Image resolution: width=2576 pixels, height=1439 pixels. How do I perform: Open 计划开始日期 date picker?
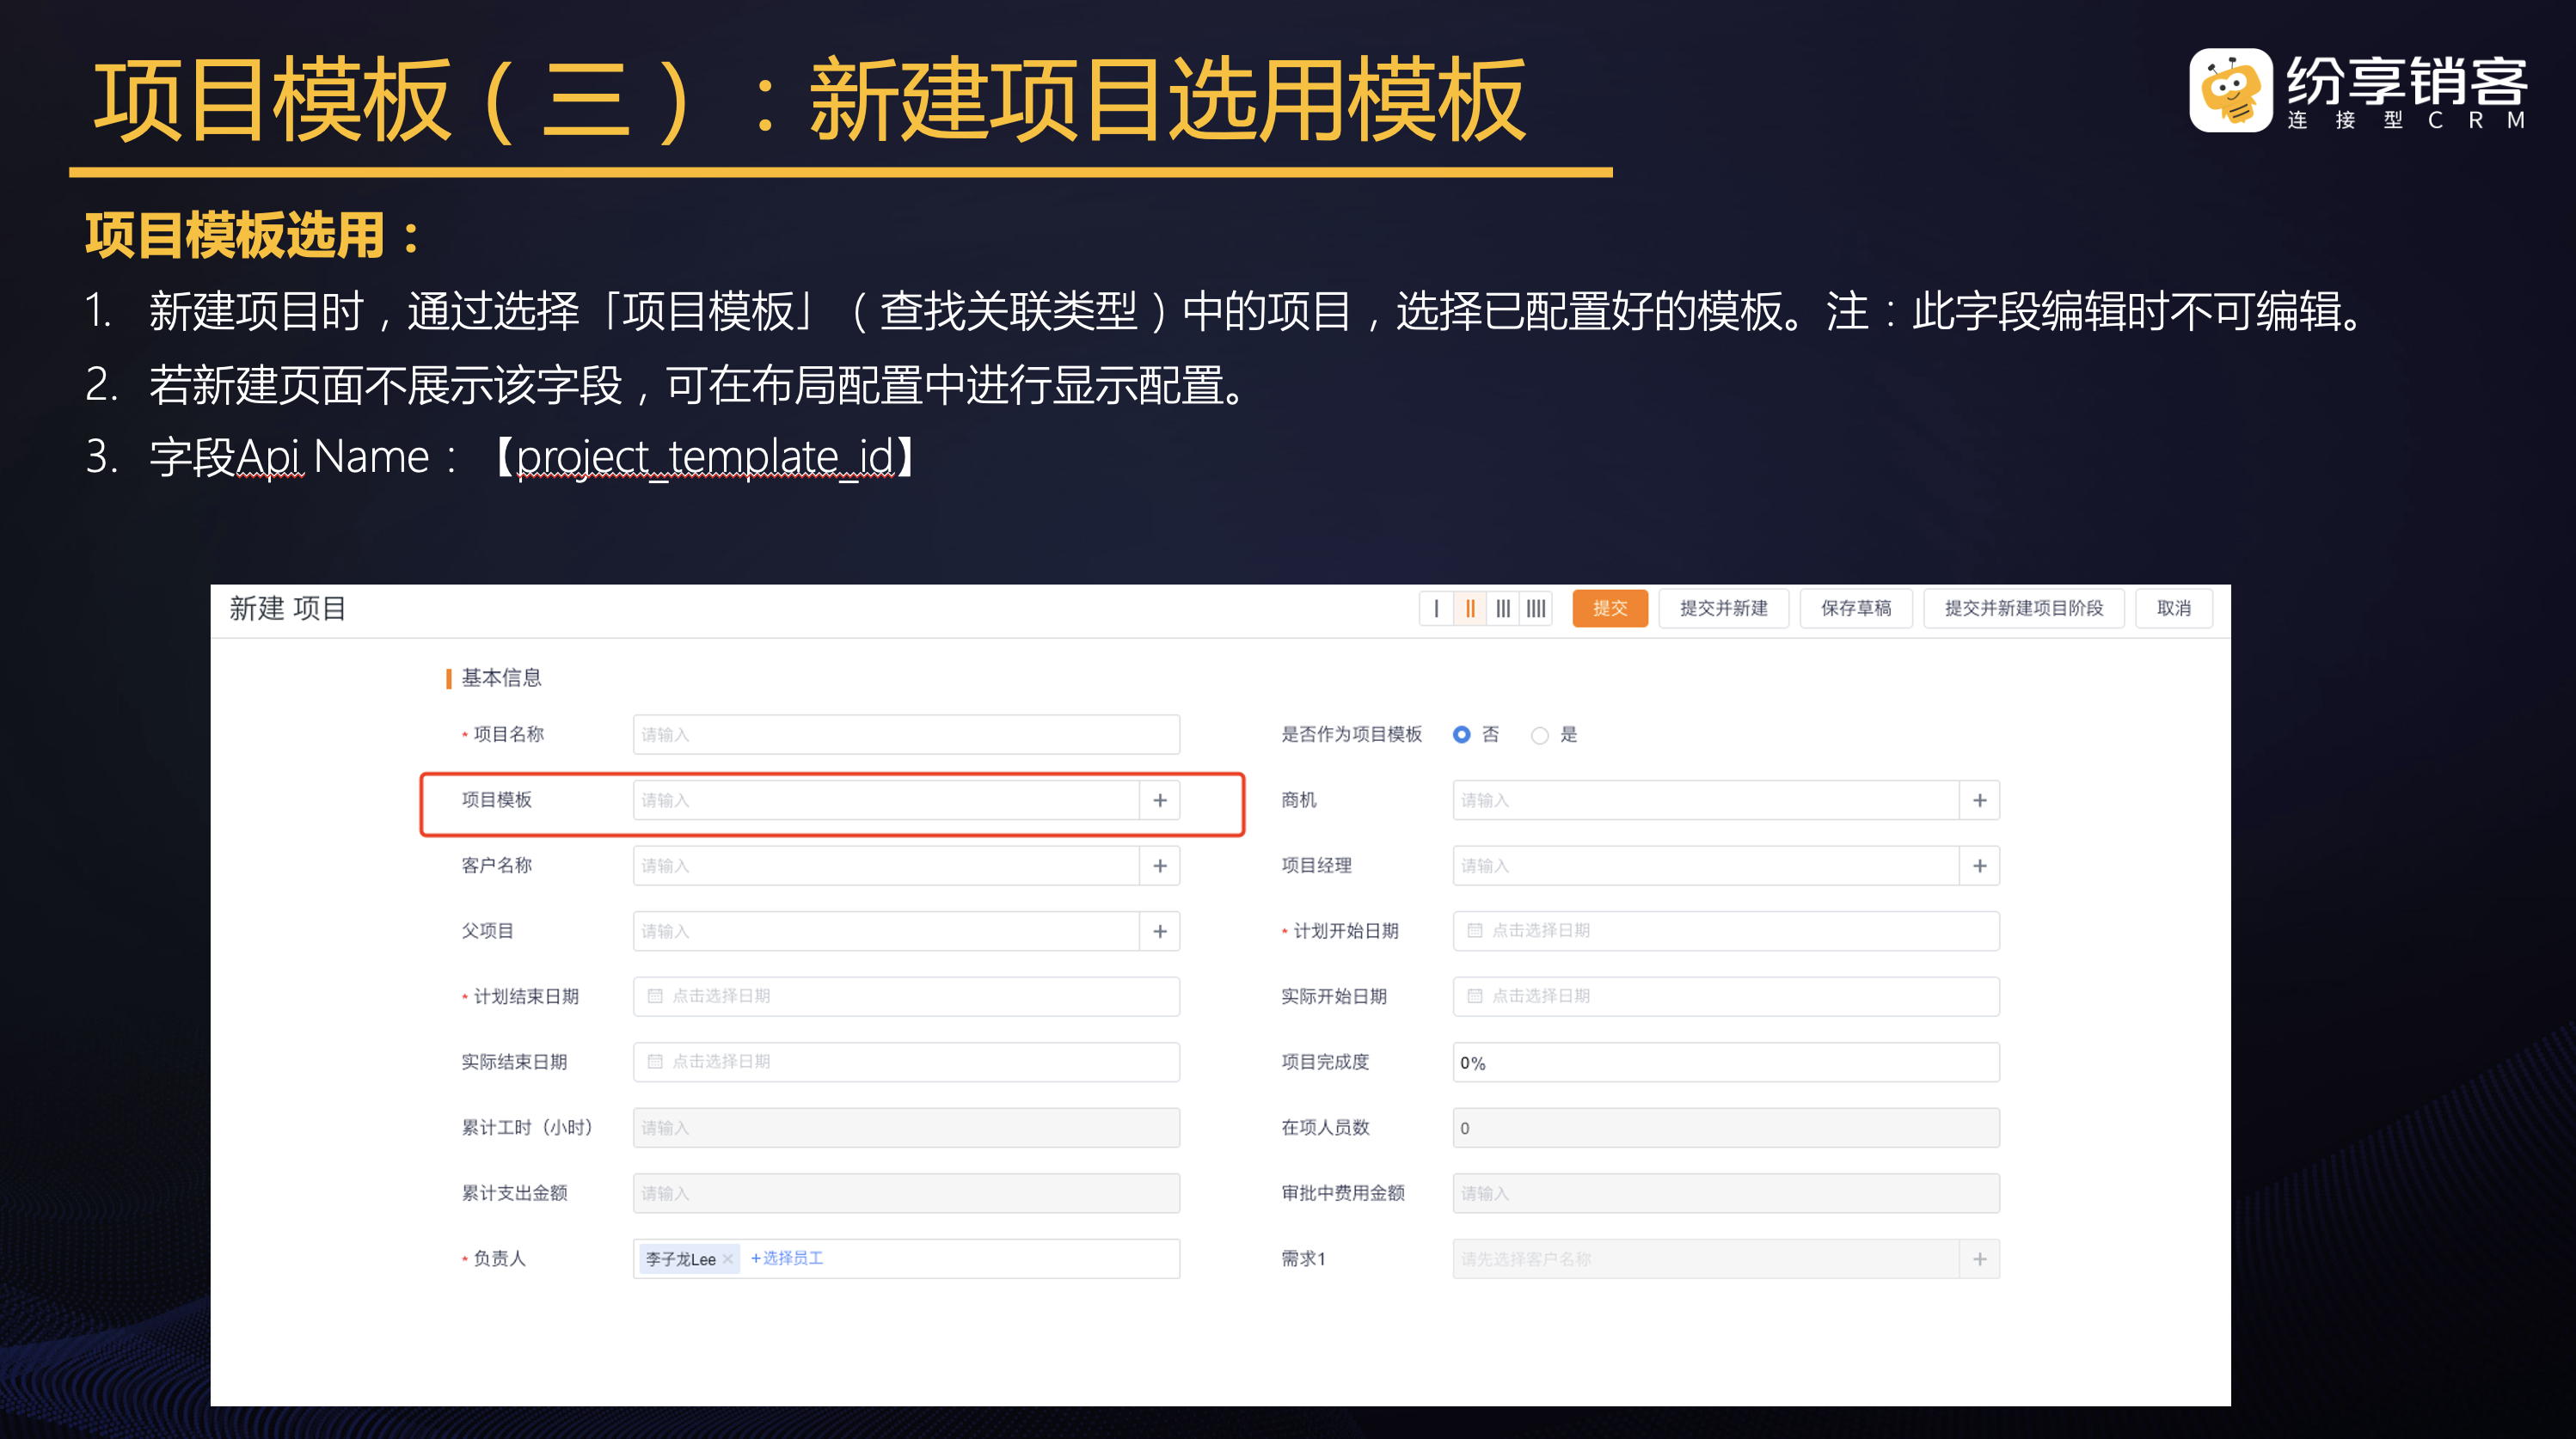coord(1725,931)
